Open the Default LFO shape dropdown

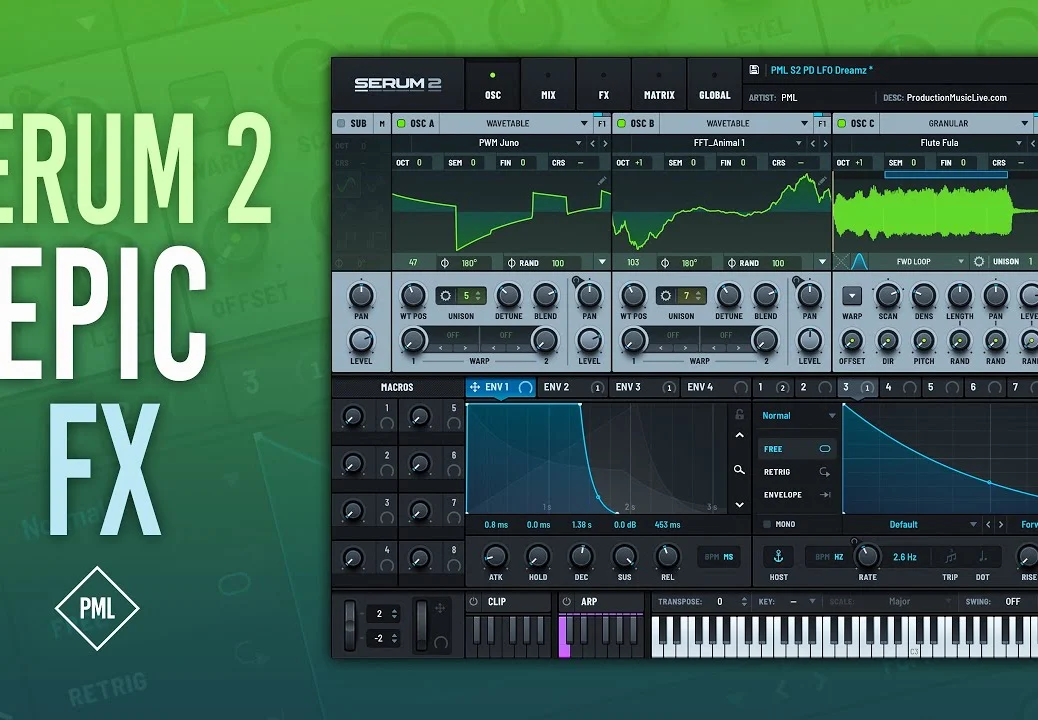911,525
